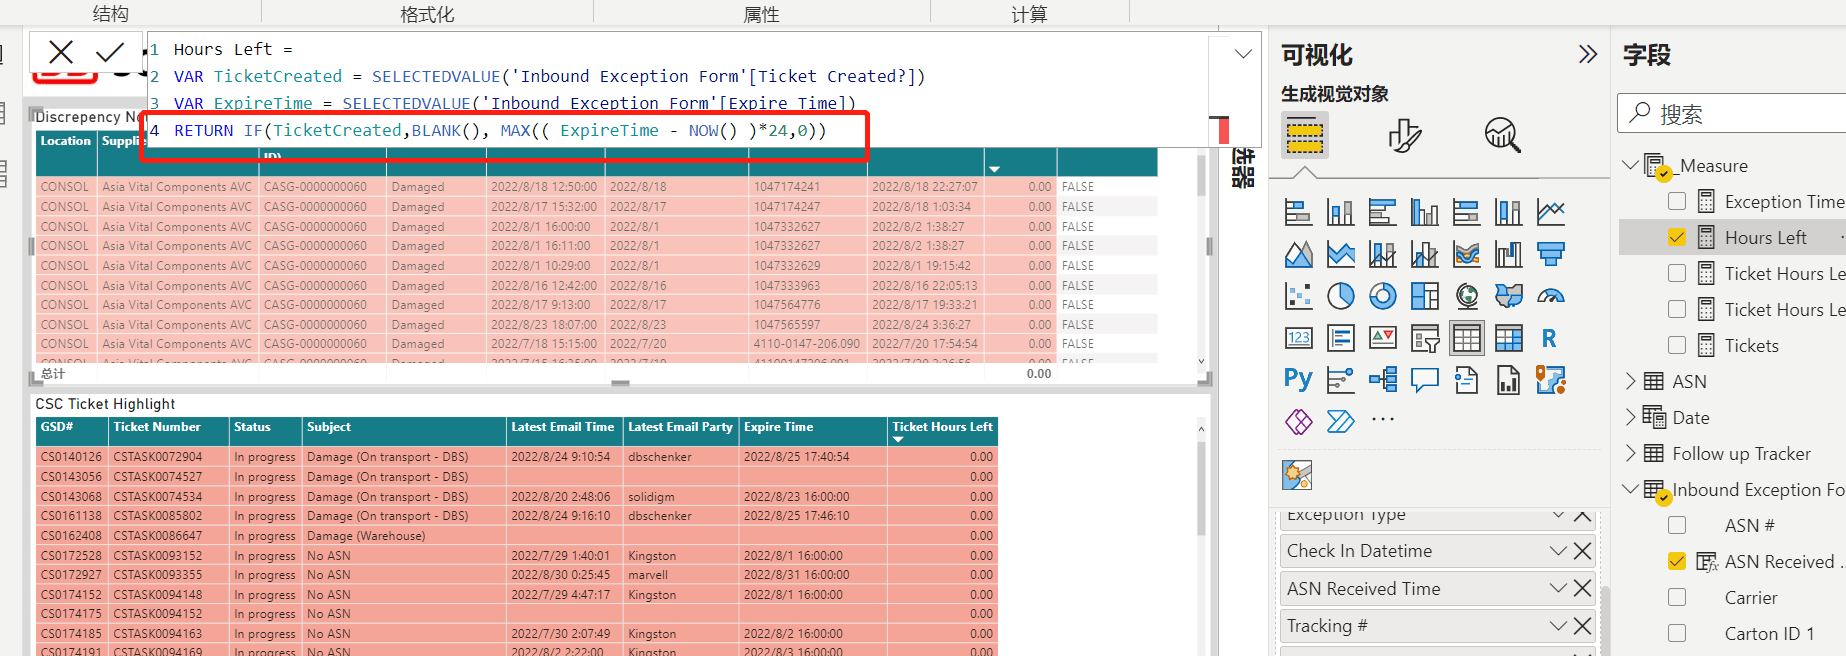The height and width of the screenshot is (656, 1846).
Task: Select the KPI visual
Action: tap(1383, 338)
